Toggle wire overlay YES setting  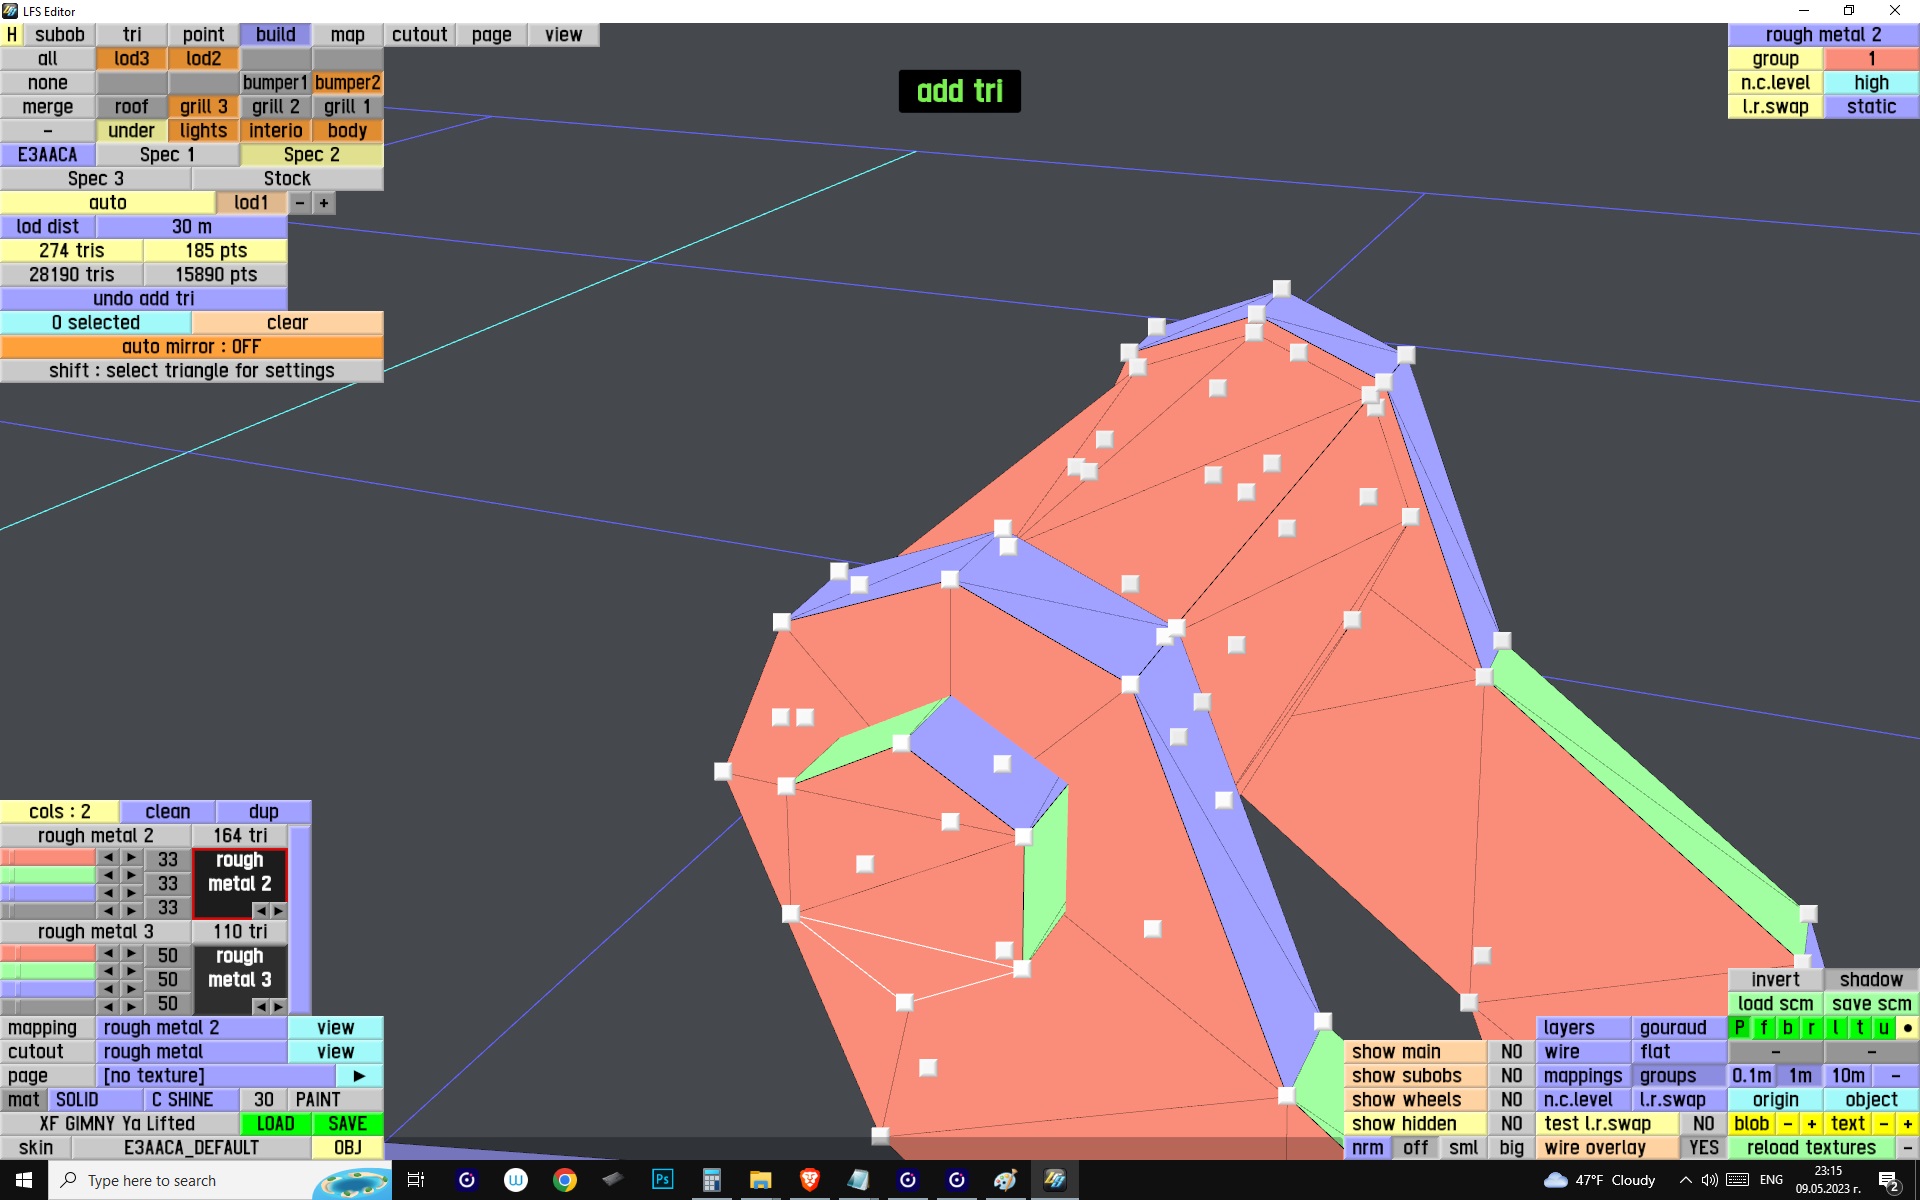(x=1703, y=1148)
